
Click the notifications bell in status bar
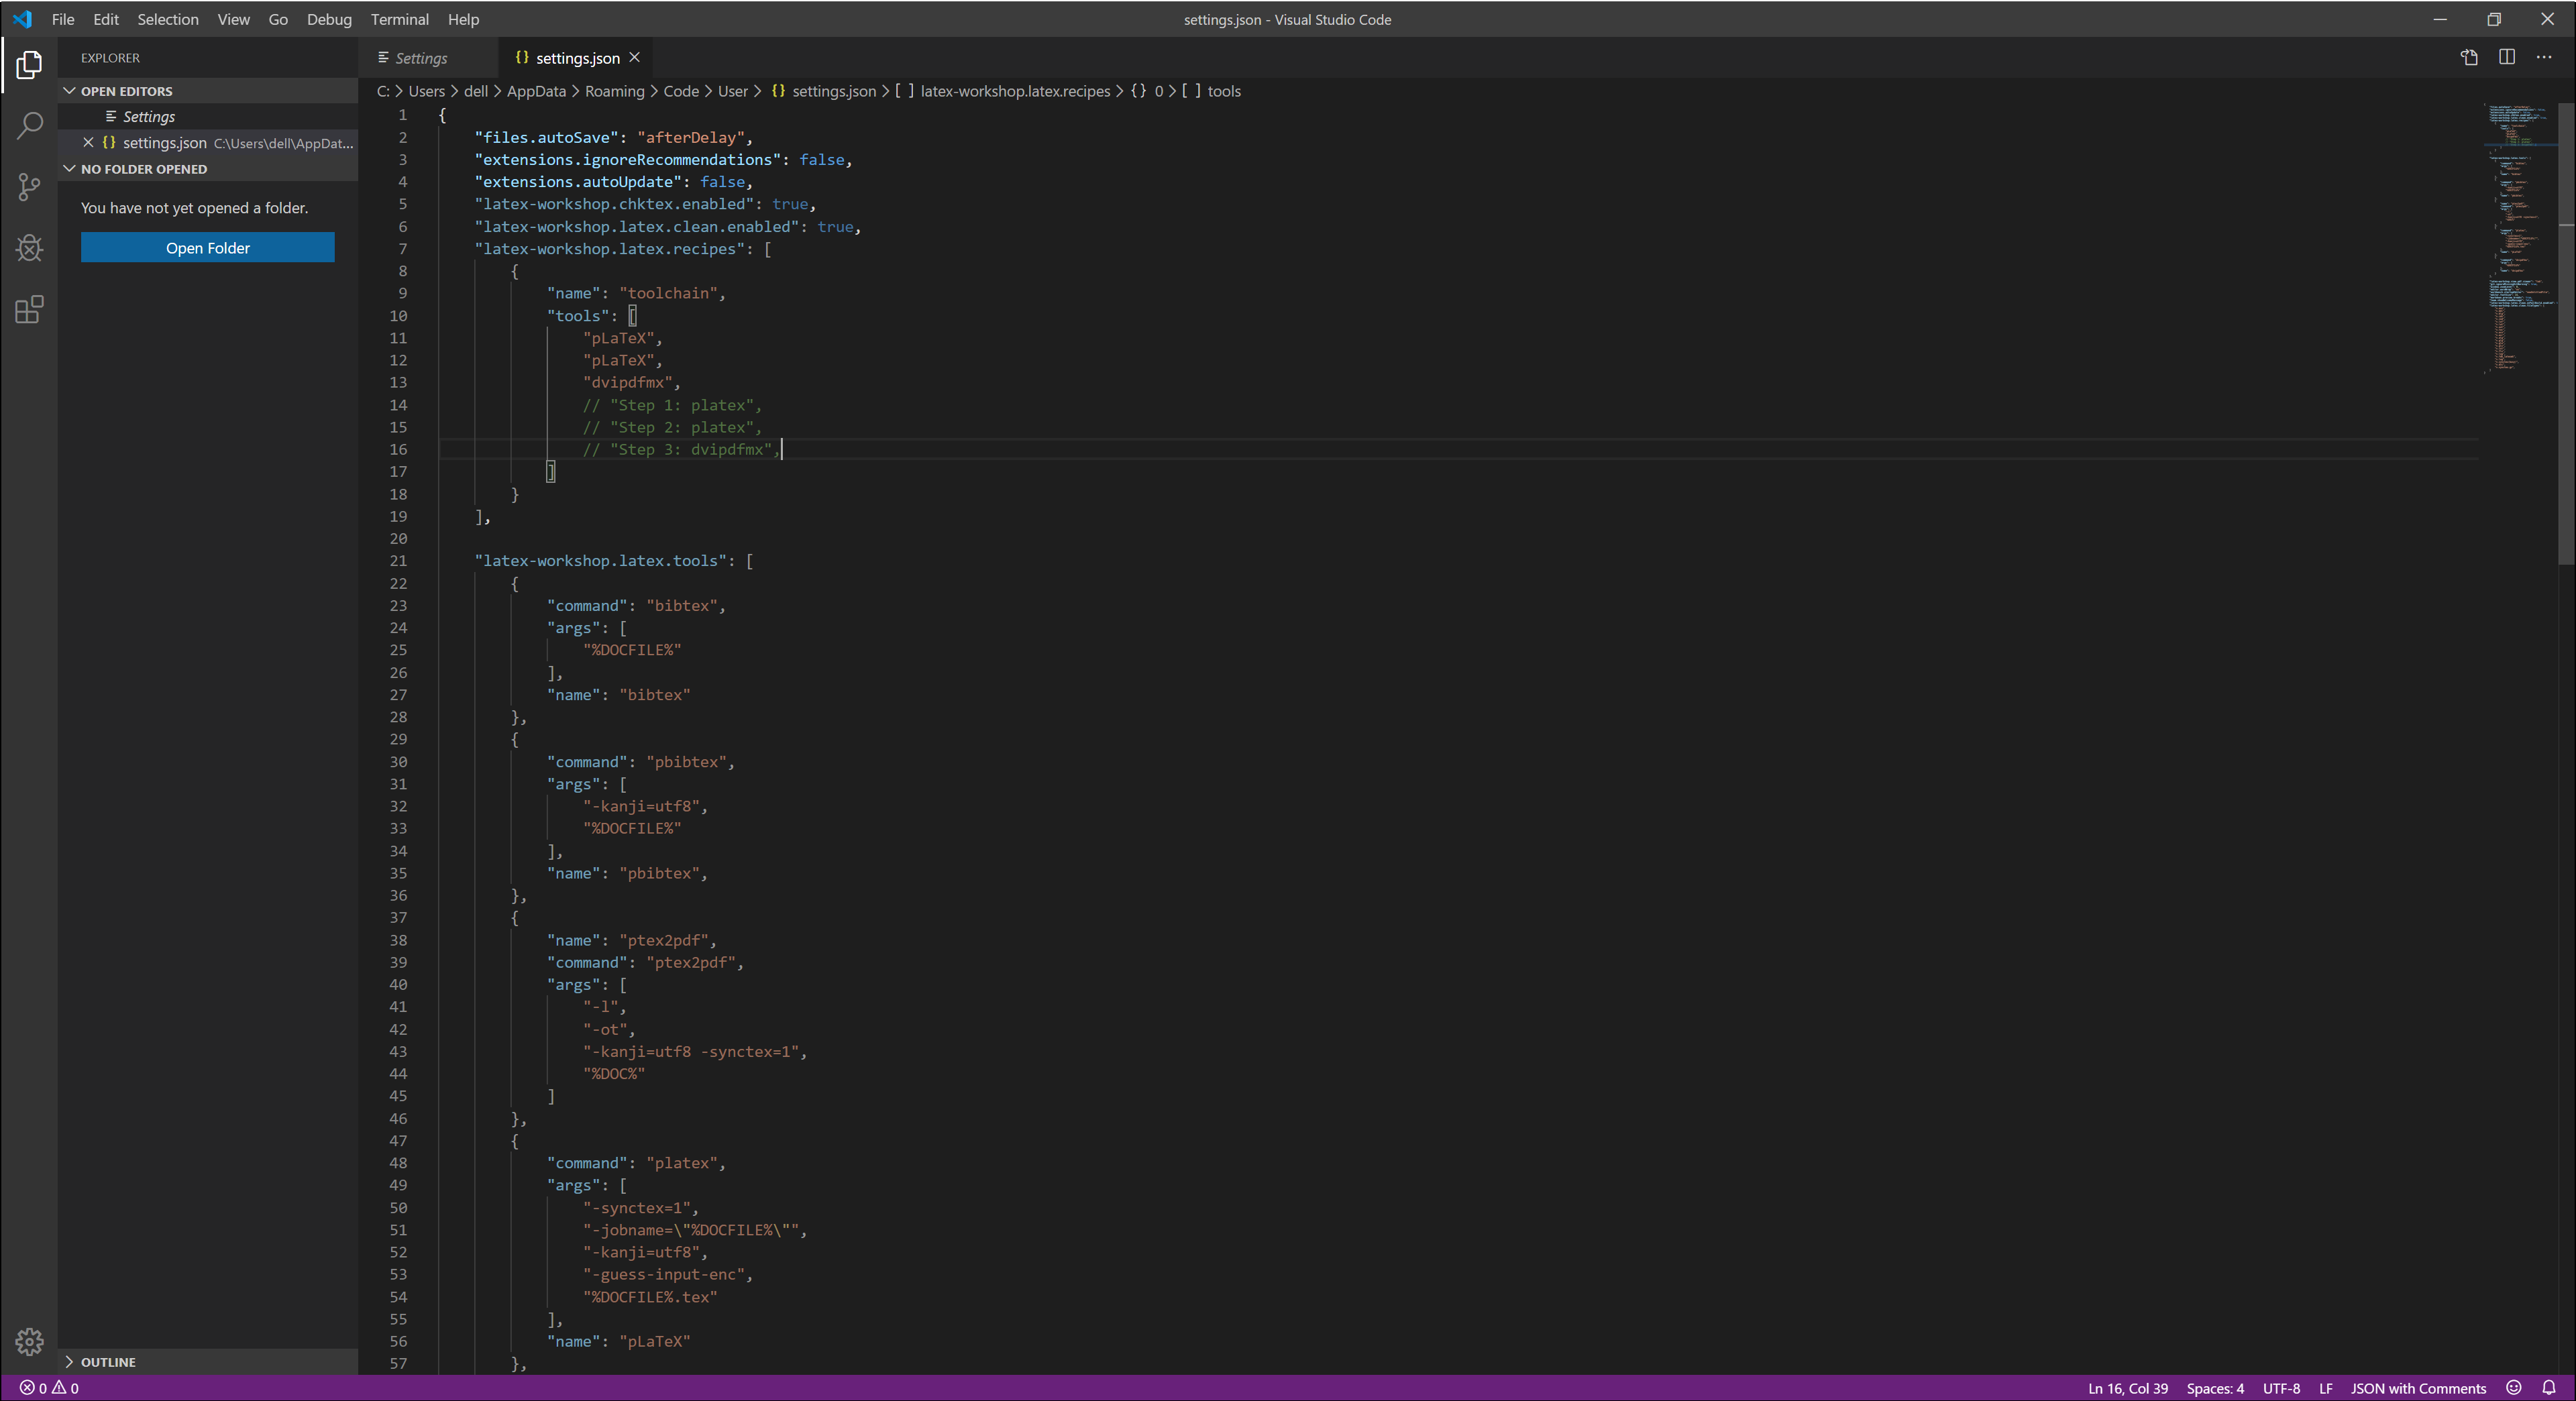[x=2548, y=1387]
